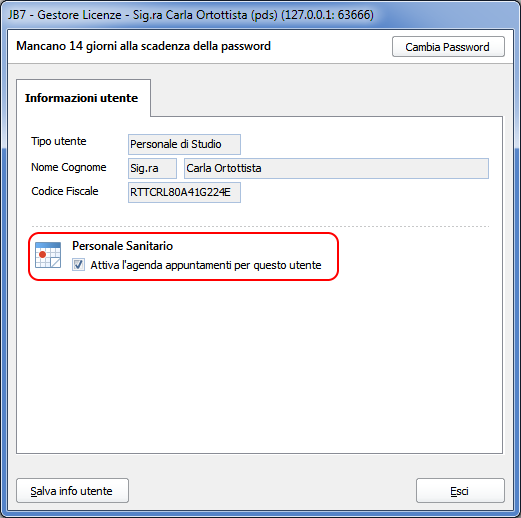Click the checkbox label about agenda appuntamenti
Screen dimensions: 521x518
point(206,265)
